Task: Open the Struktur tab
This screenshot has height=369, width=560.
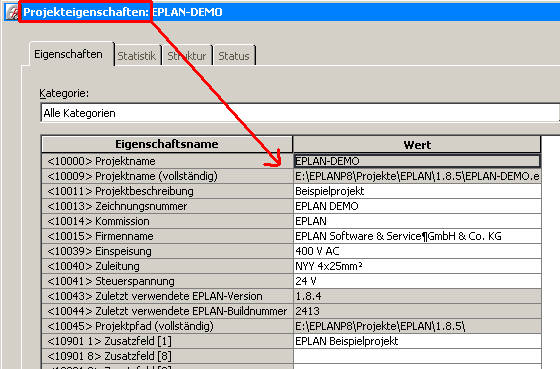Action: point(187,56)
